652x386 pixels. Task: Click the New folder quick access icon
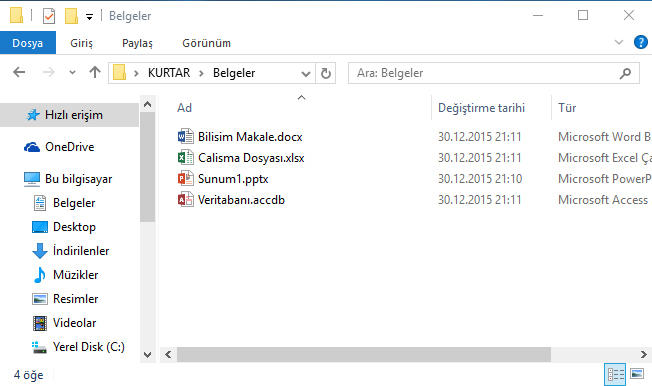coord(71,16)
